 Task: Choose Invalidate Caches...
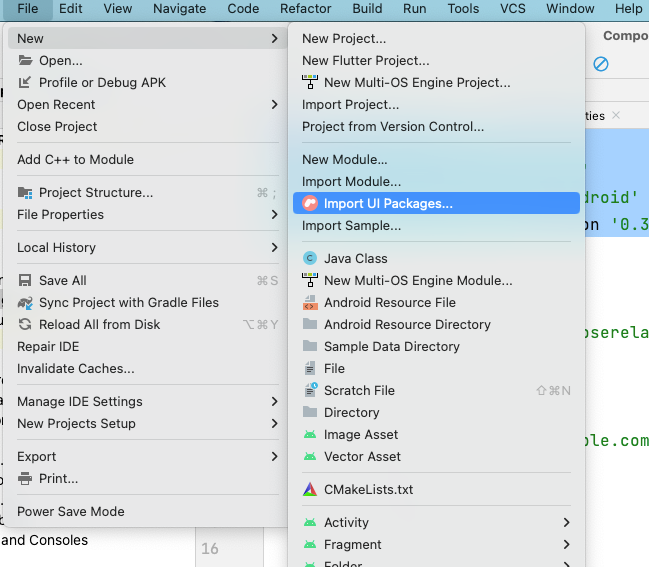click(147, 368)
